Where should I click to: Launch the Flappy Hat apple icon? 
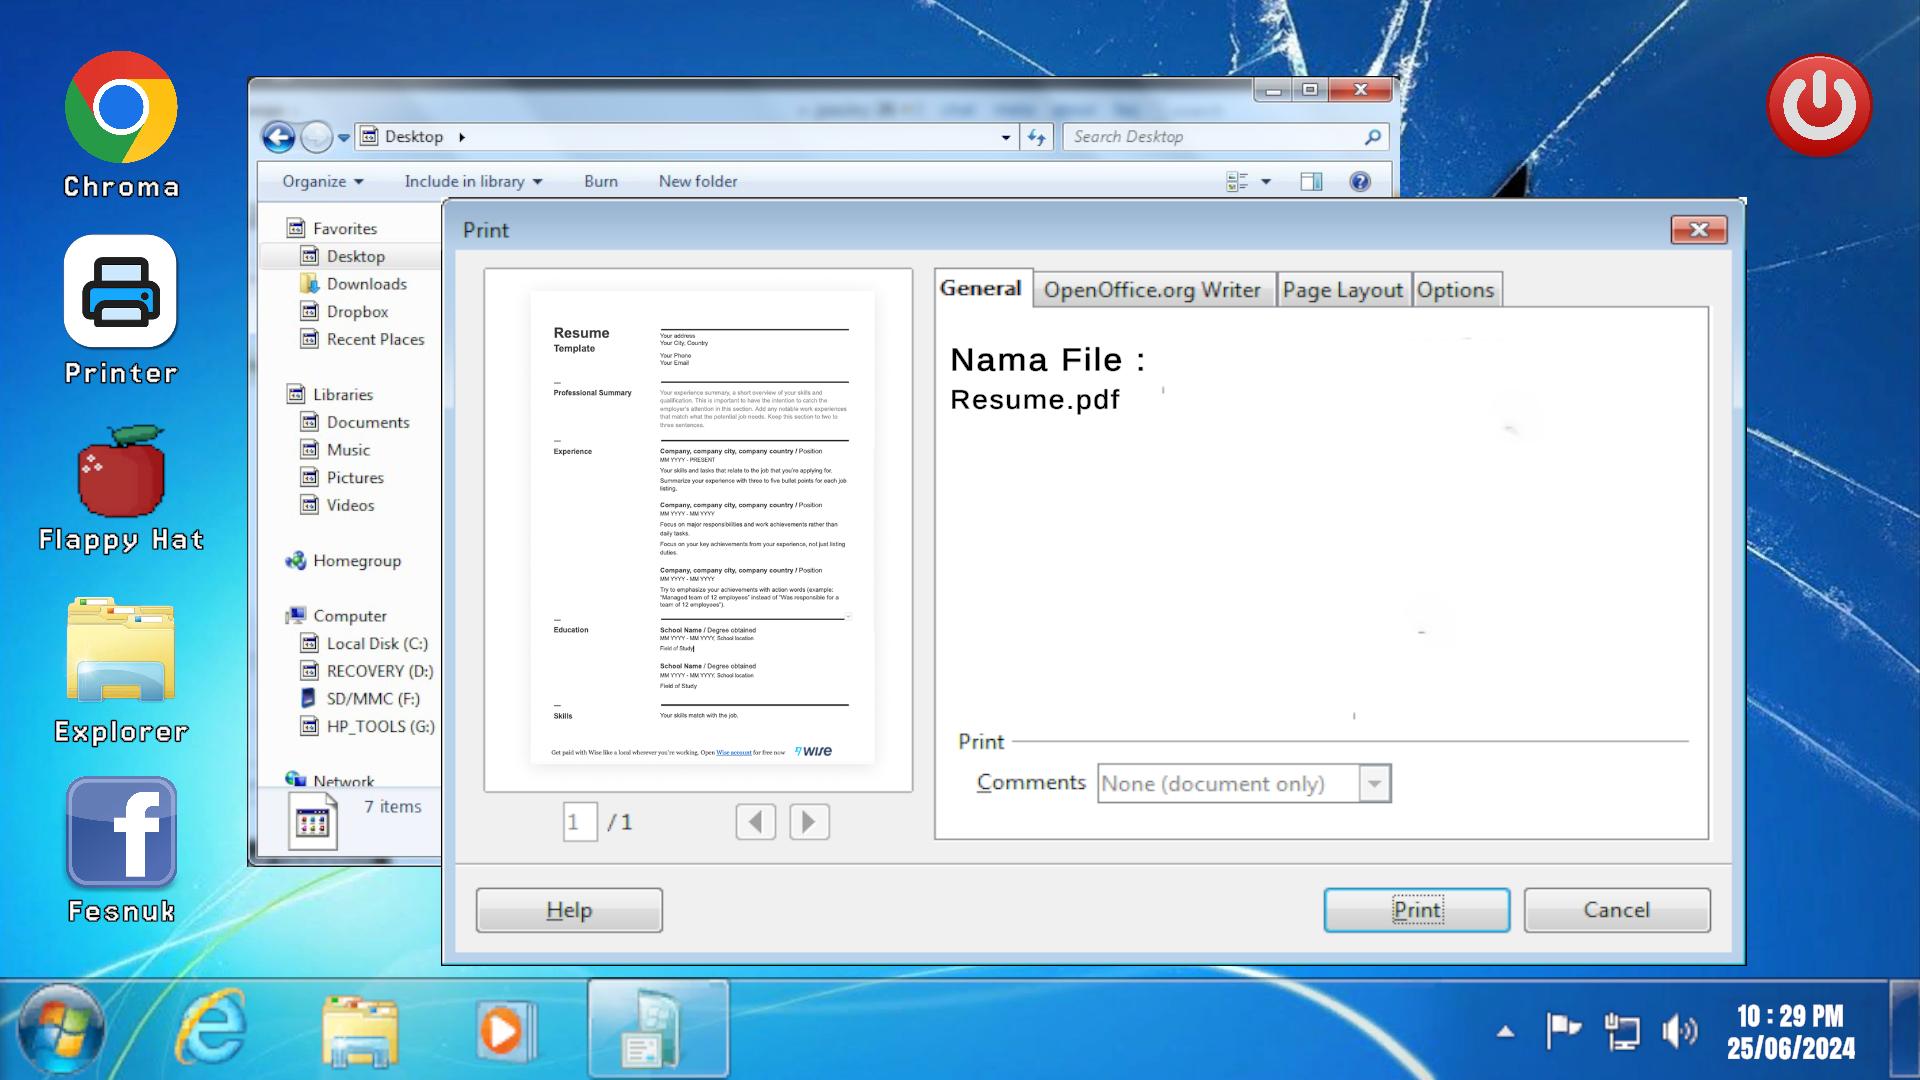(121, 471)
